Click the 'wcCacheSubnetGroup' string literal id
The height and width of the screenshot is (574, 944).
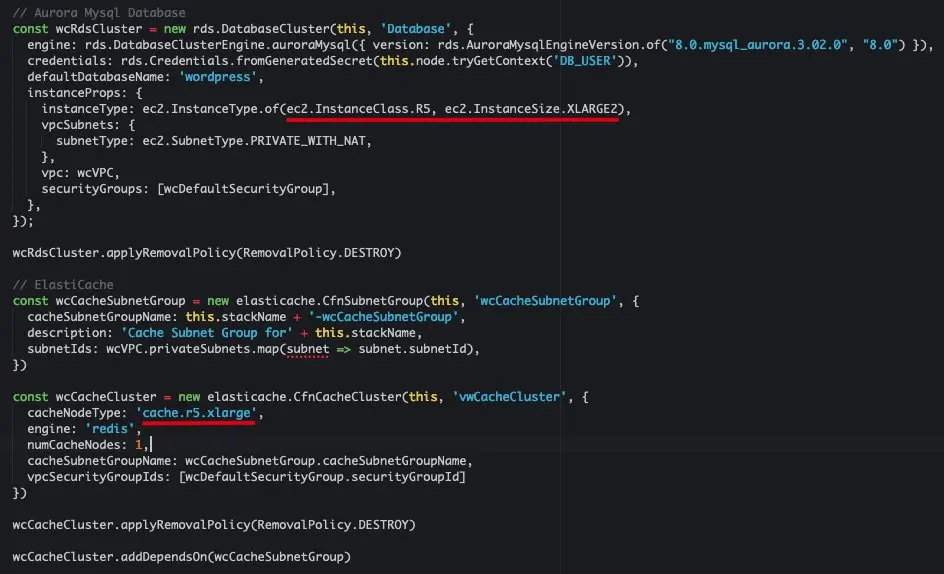tap(545, 301)
